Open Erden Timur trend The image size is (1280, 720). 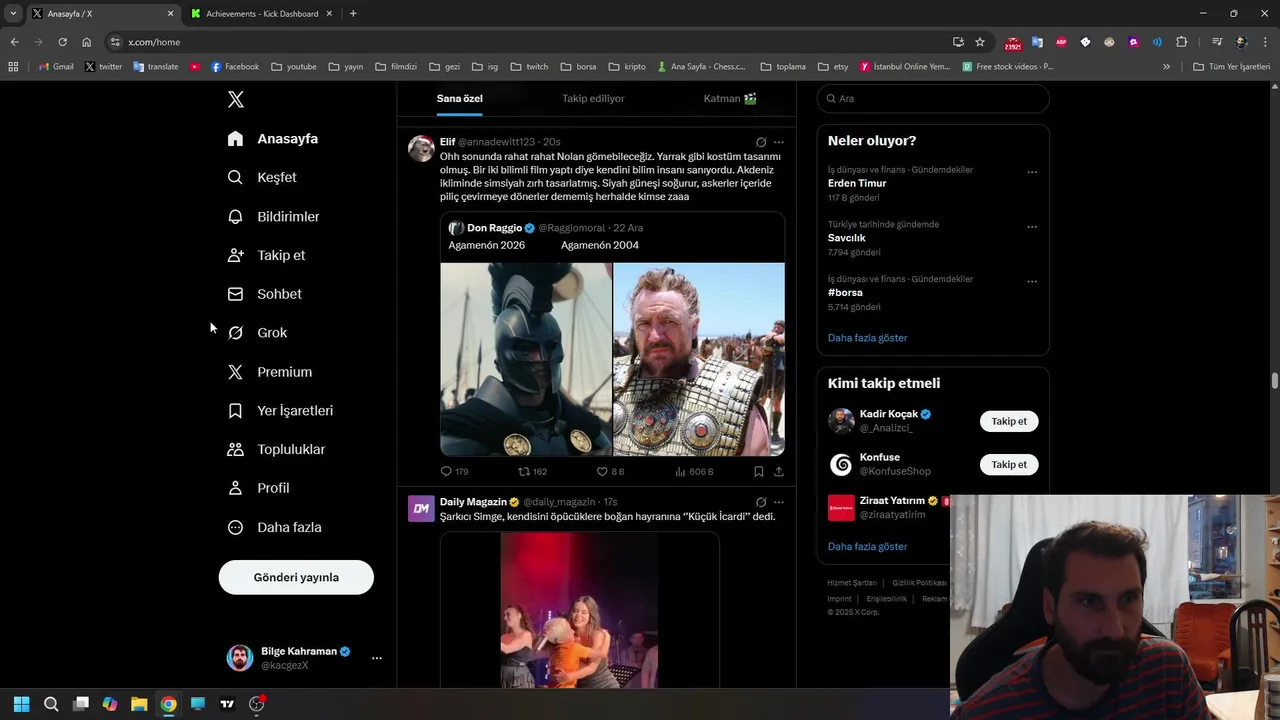click(857, 183)
